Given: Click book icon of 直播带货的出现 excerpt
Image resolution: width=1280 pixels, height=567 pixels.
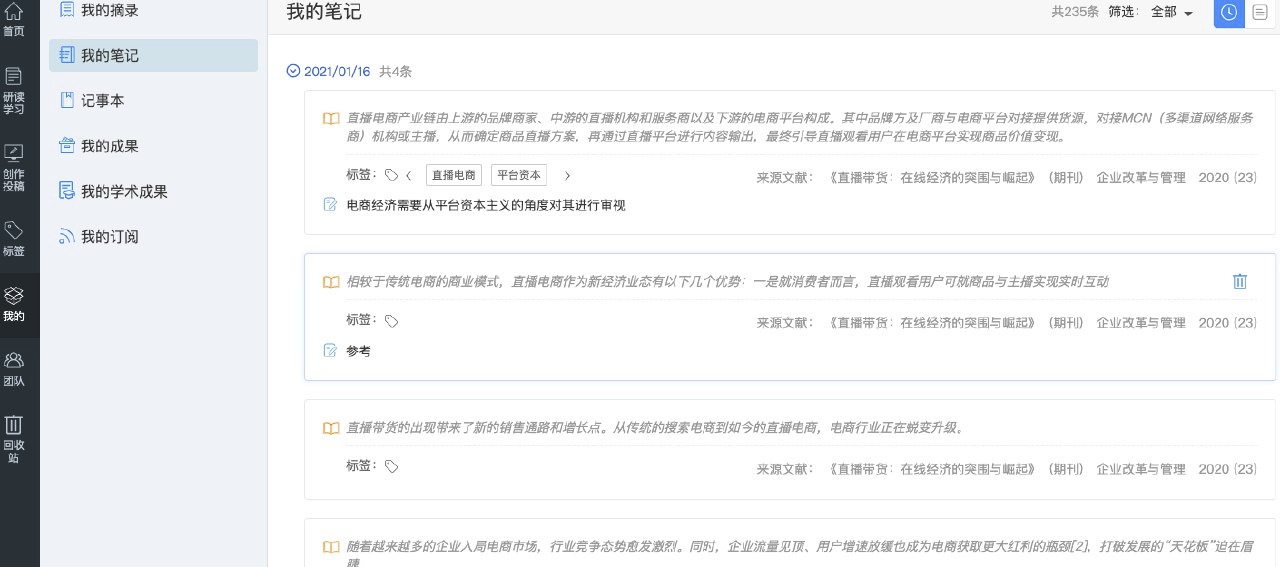Looking at the screenshot, I should pos(331,428).
